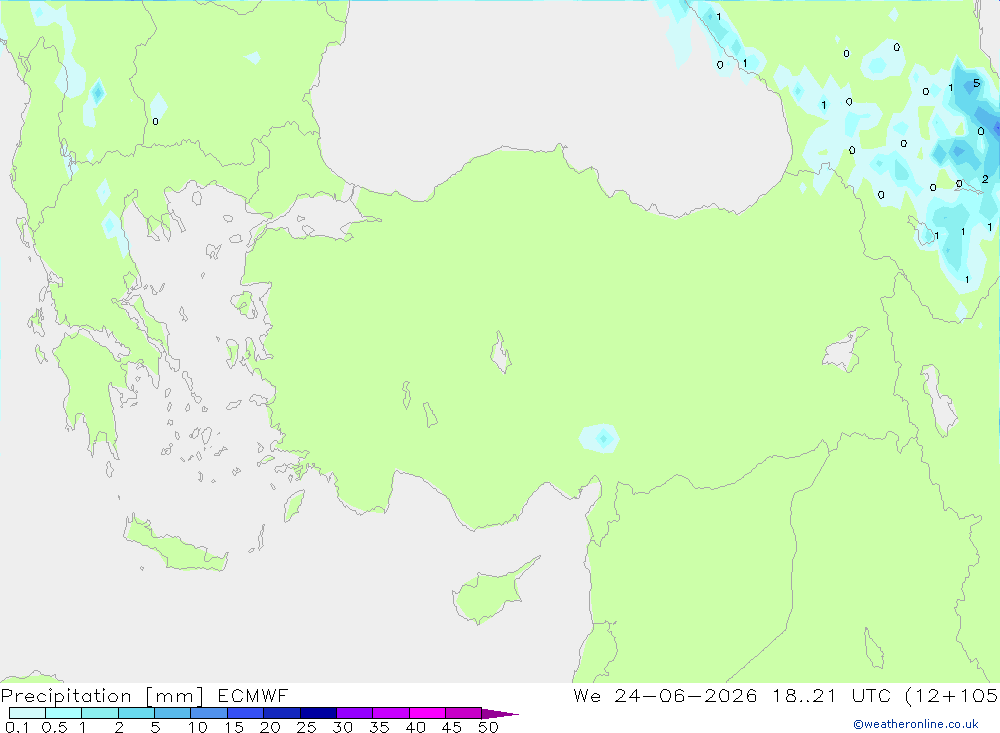Choose the 45–50 mm legend color swatch
Screen dimensions: 1000x733
point(464,713)
